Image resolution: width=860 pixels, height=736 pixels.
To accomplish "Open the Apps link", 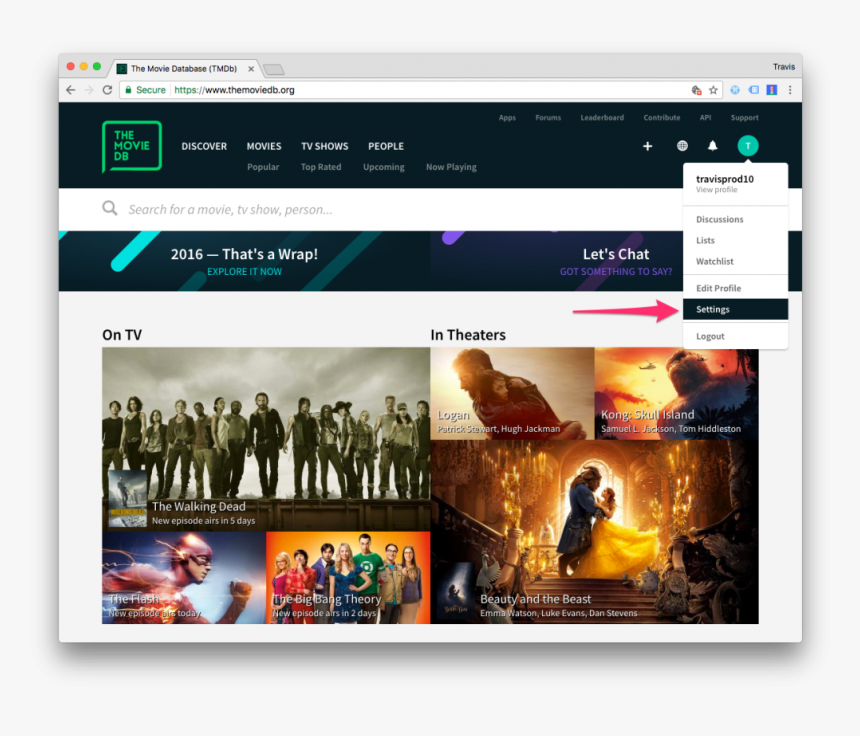I will pos(507,117).
